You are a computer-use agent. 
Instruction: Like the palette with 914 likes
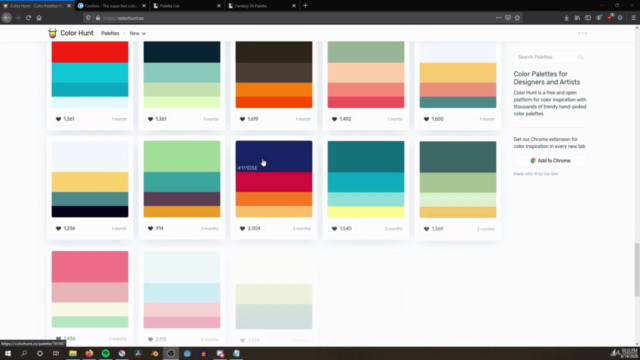tap(156, 229)
